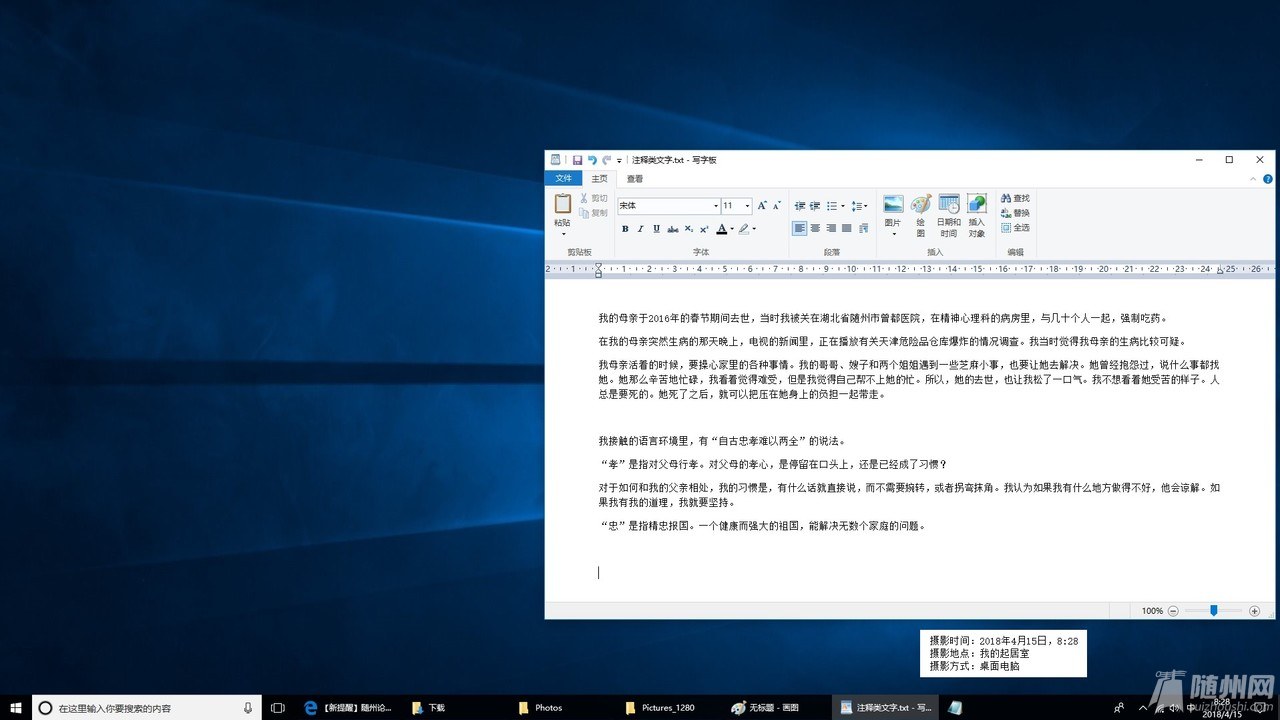The width and height of the screenshot is (1280, 720).
Task: Open the Windows Start menu
Action: 16,708
